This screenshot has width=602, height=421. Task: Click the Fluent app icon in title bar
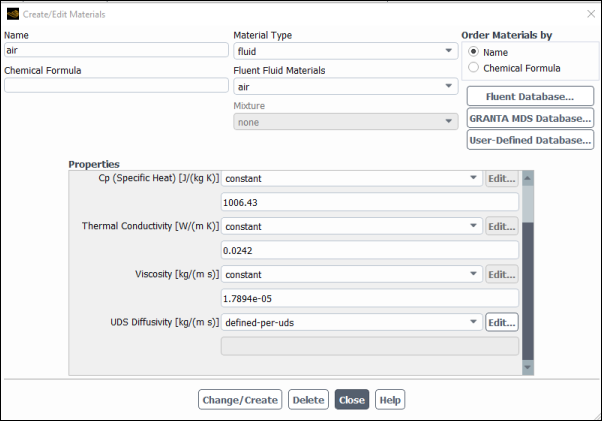point(12,14)
